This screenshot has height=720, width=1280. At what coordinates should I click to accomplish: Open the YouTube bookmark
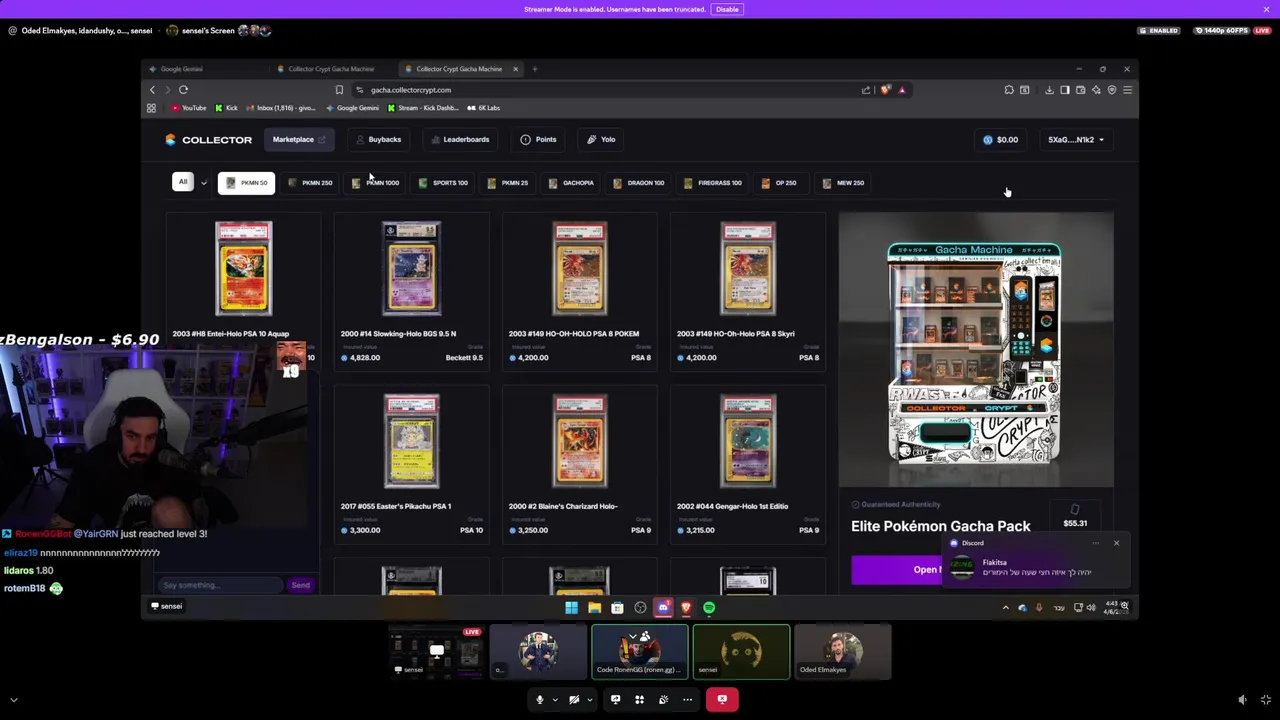tap(189, 108)
